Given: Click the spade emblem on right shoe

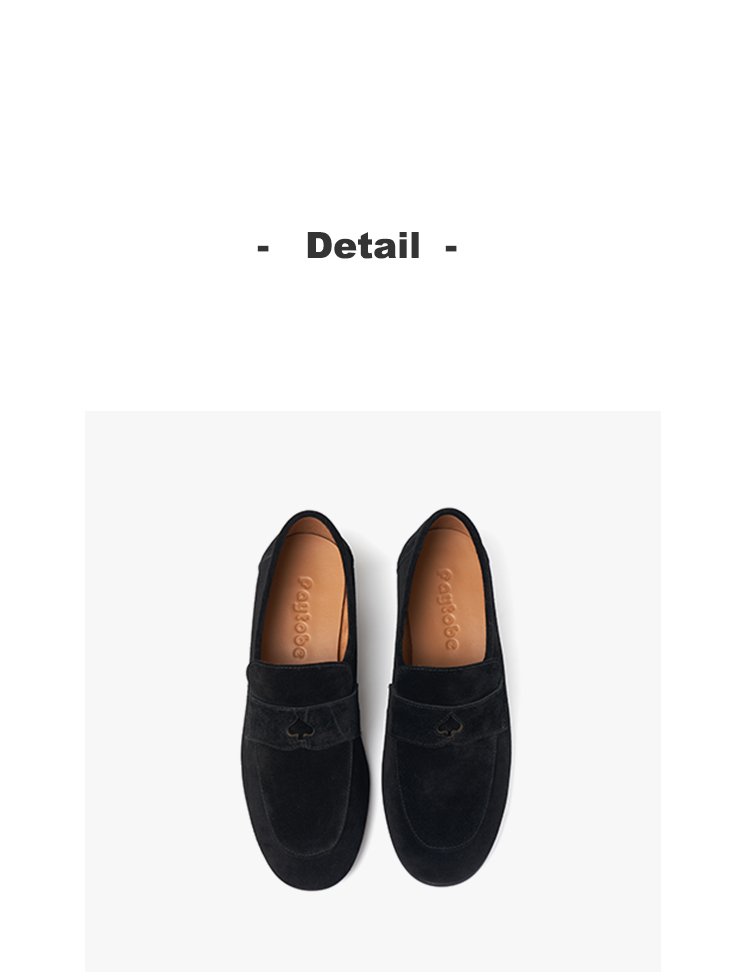Looking at the screenshot, I should point(448,727).
